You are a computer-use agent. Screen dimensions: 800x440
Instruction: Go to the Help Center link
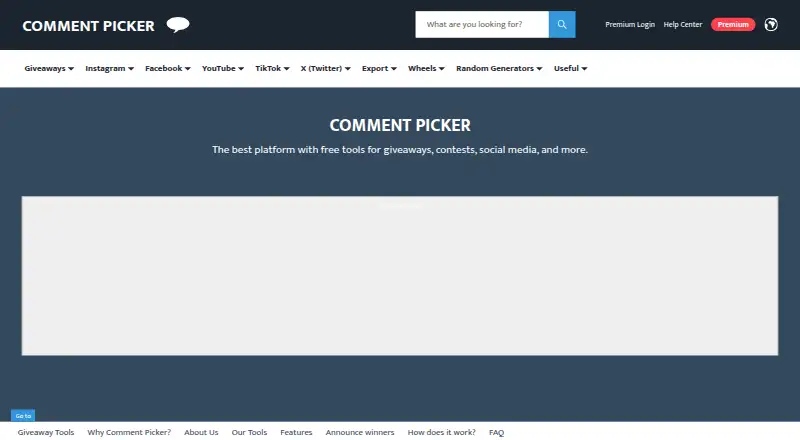point(683,25)
